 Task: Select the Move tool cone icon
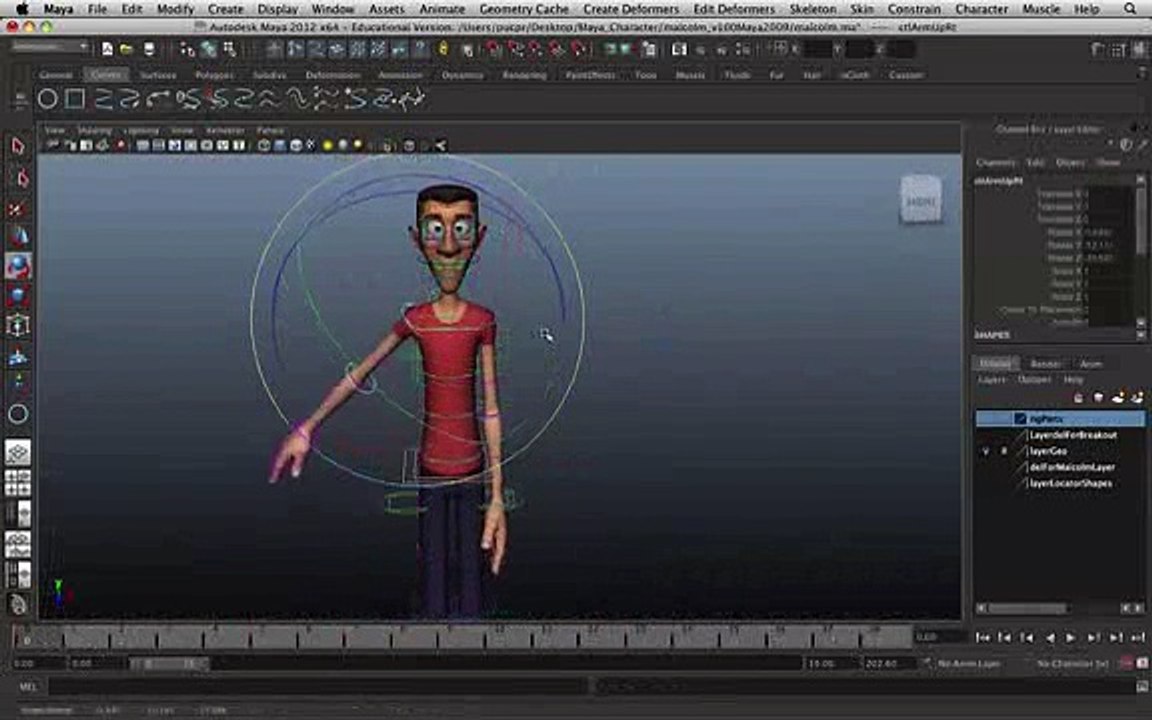18,237
